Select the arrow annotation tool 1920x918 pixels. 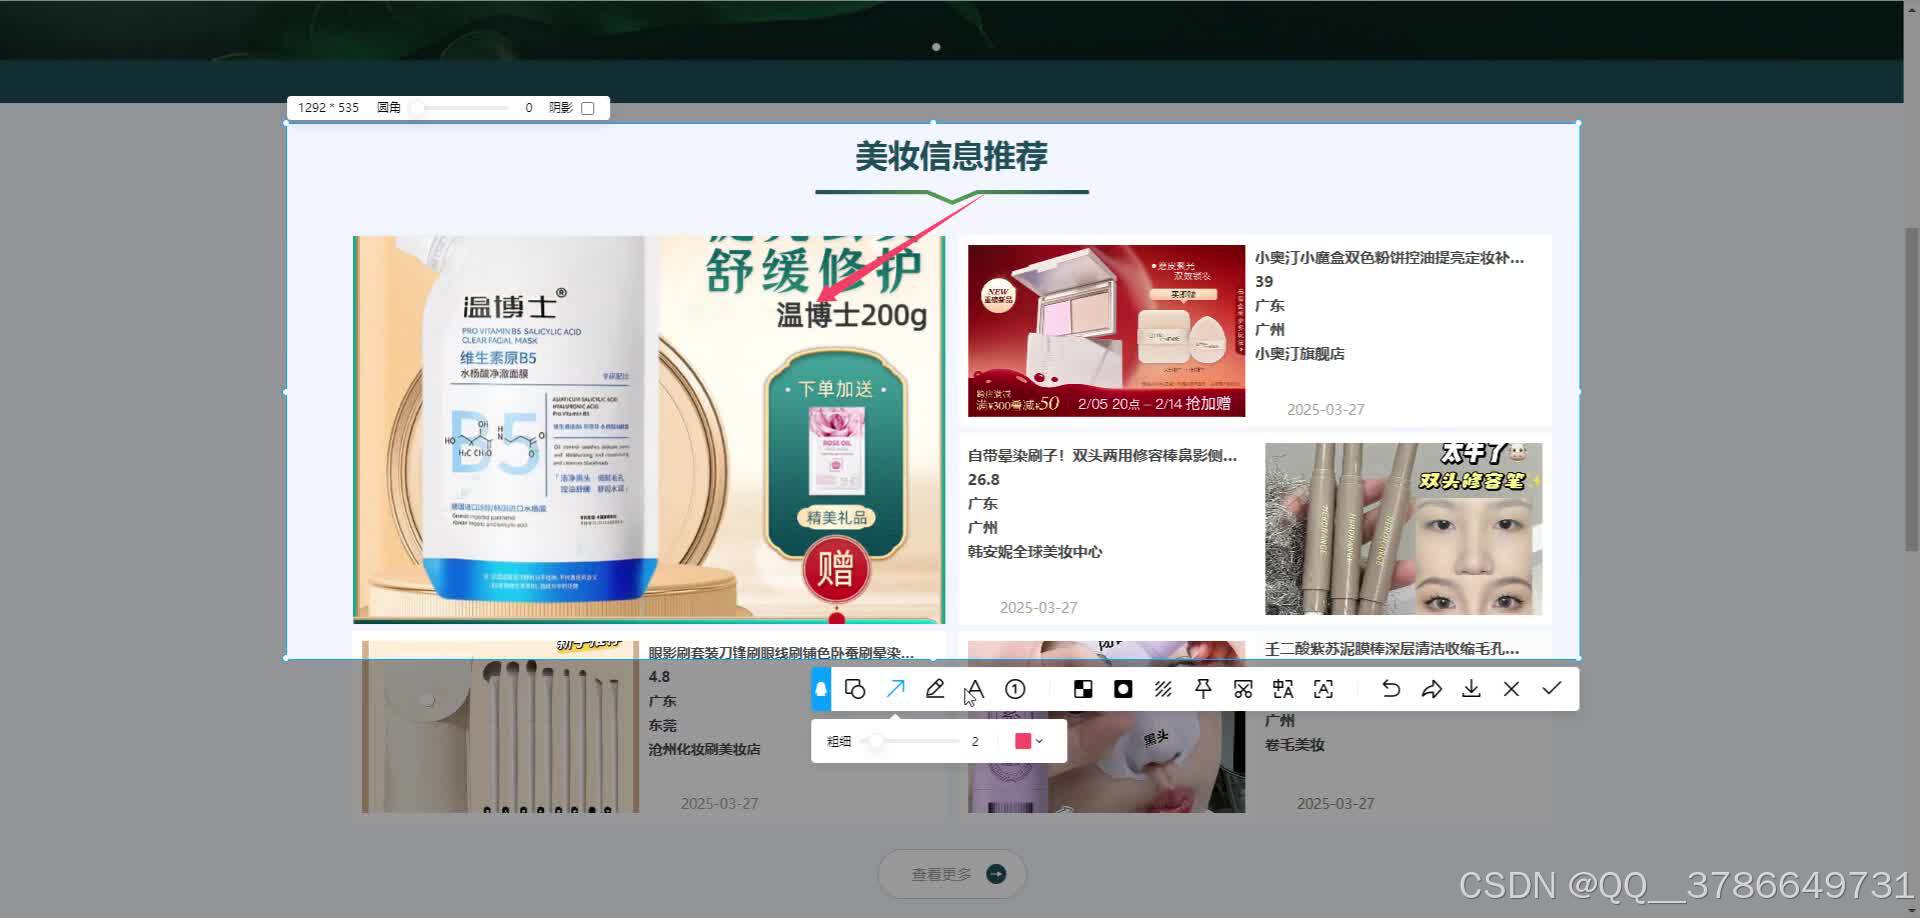click(895, 689)
